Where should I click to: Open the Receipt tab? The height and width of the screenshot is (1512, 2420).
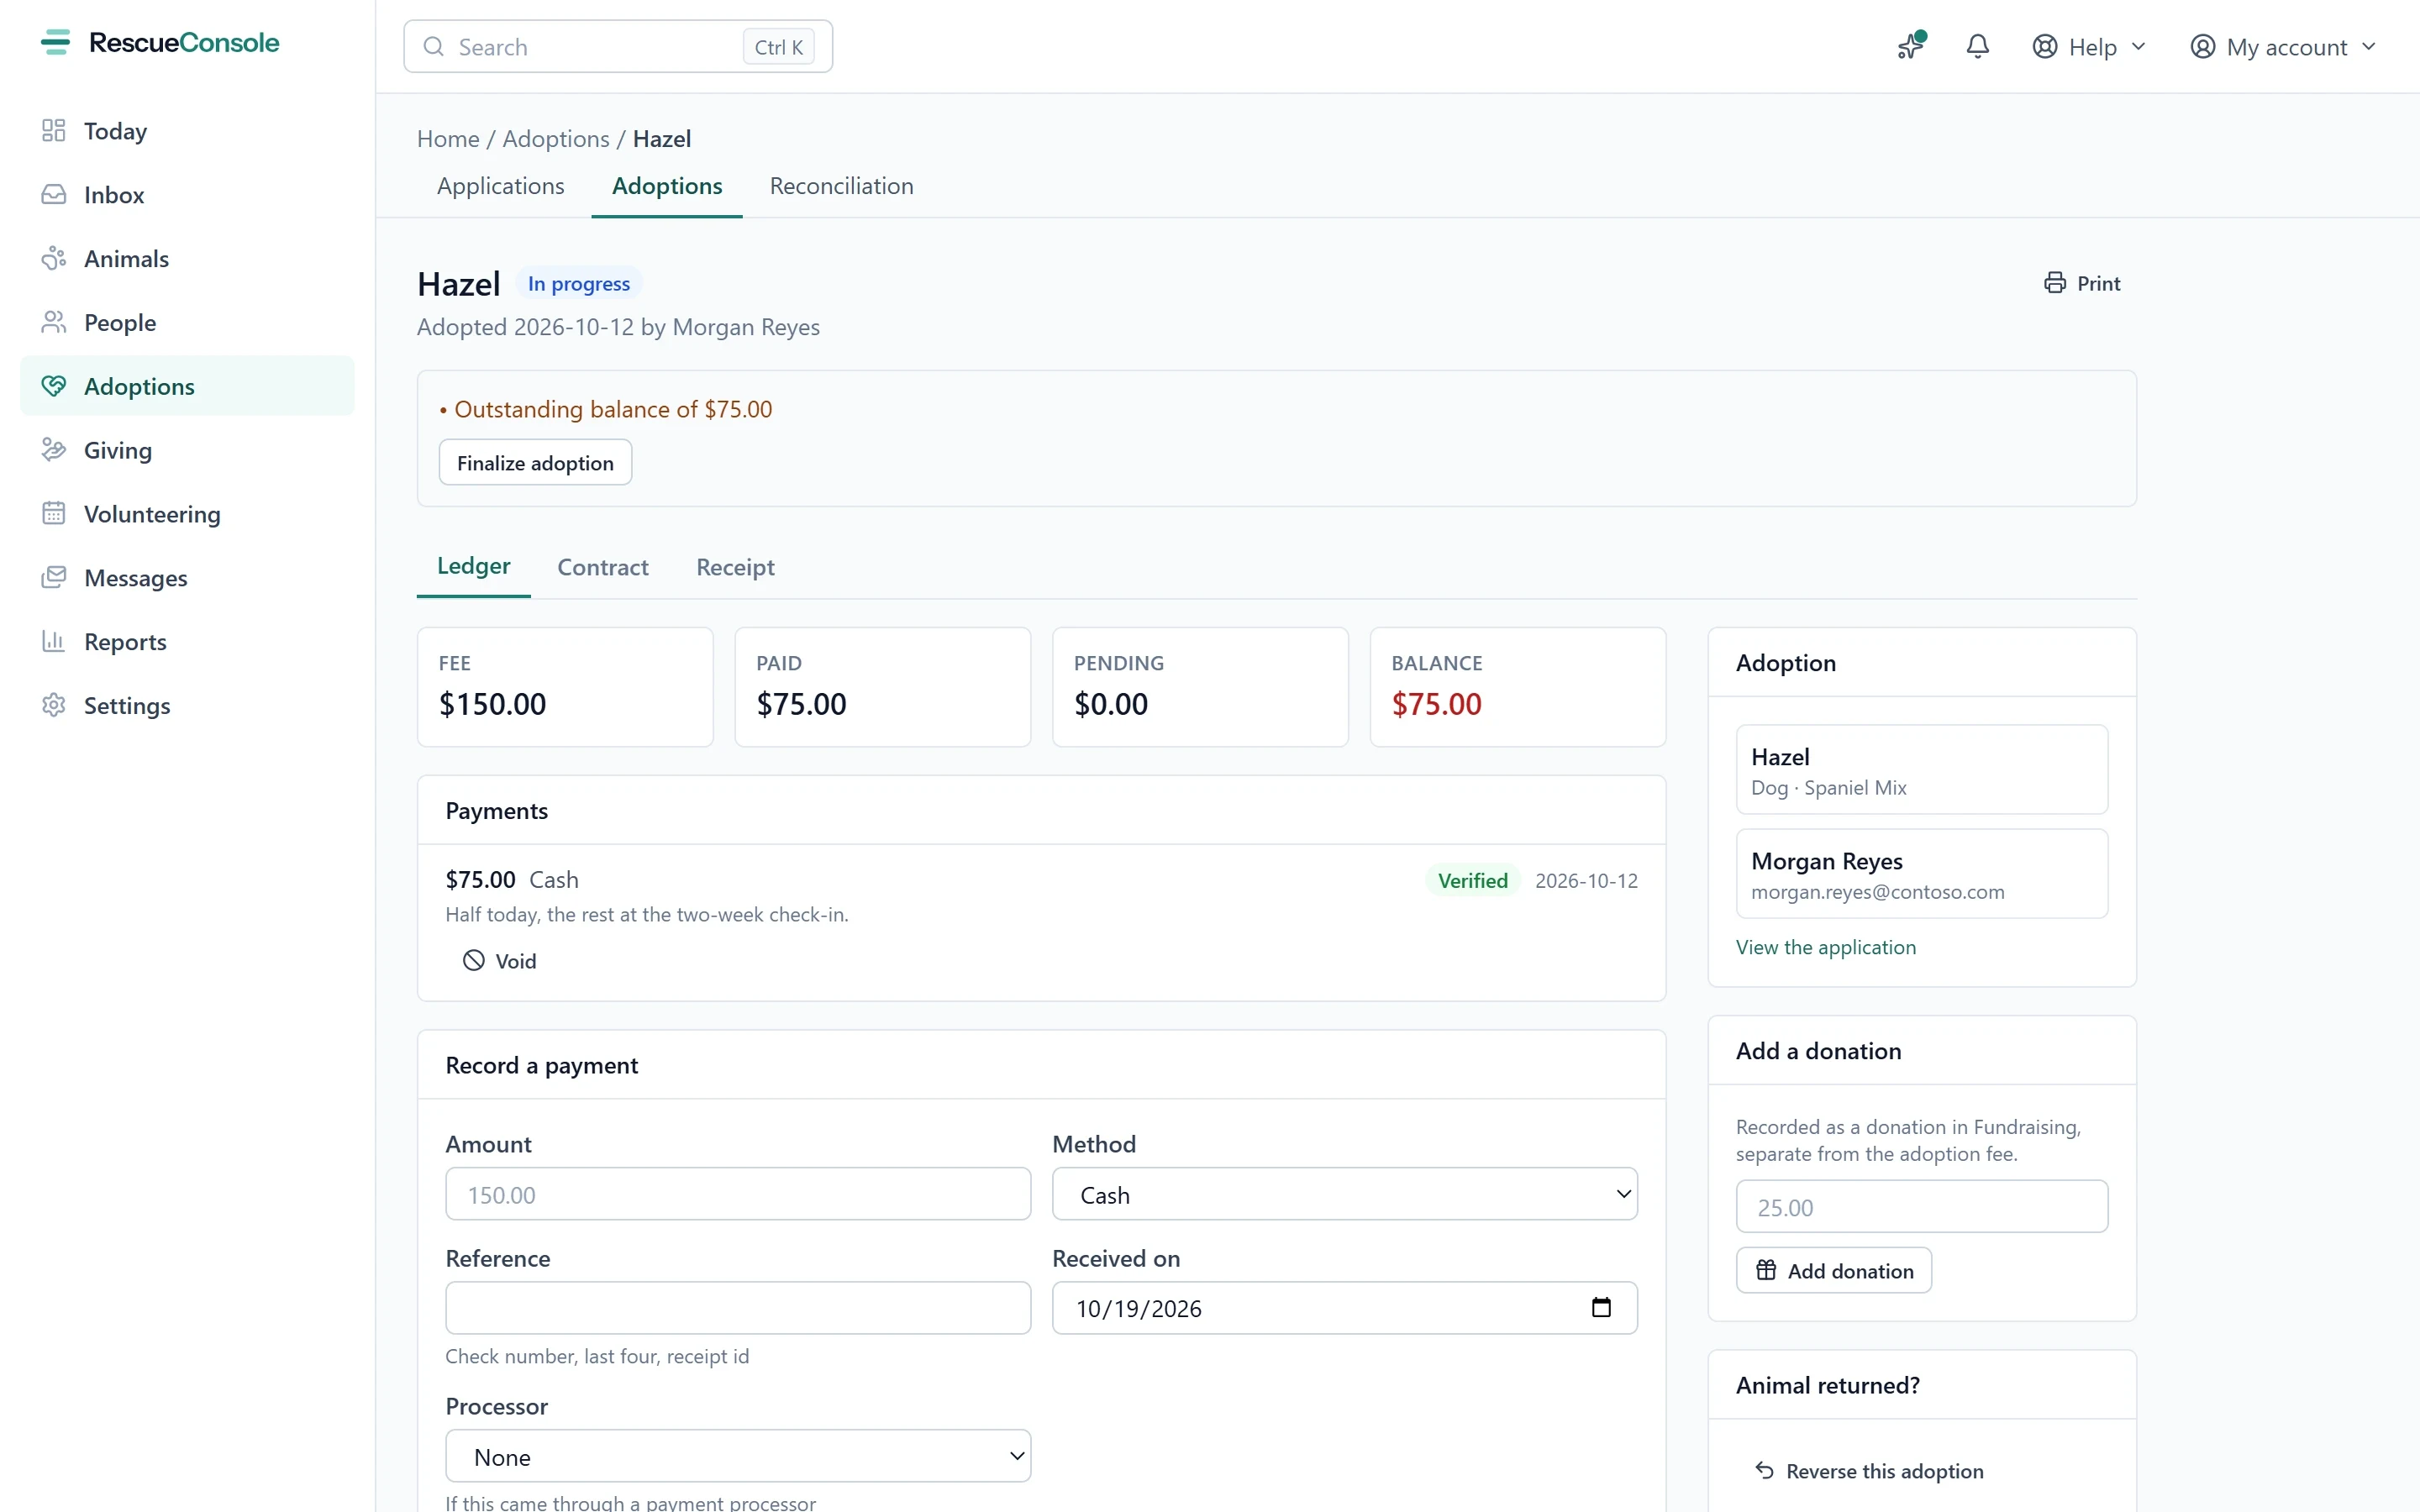(x=735, y=567)
